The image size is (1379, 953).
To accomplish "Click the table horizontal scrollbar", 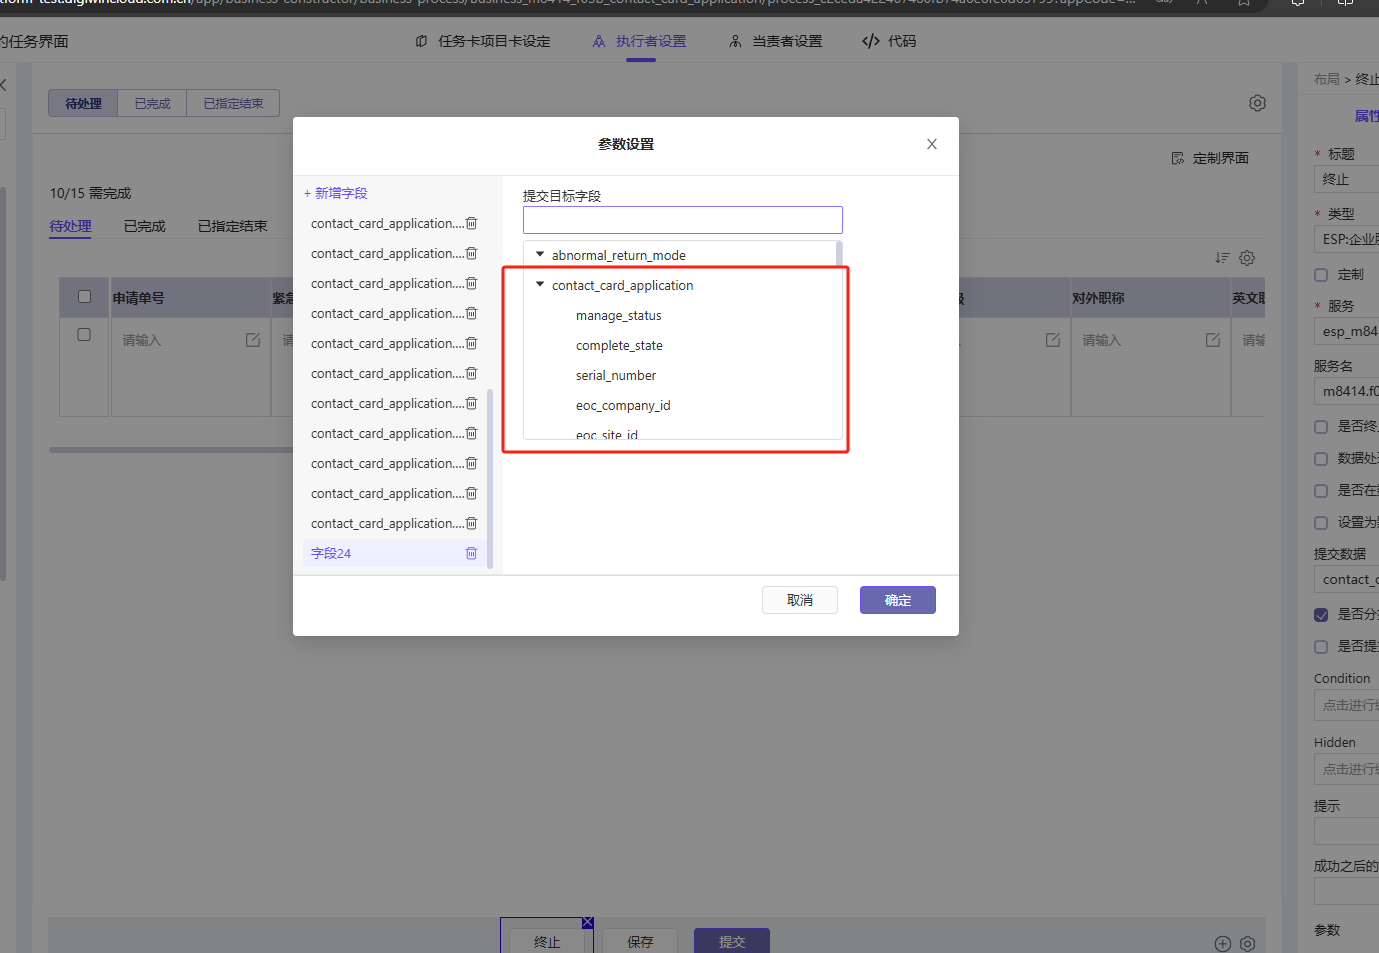I will click(171, 450).
